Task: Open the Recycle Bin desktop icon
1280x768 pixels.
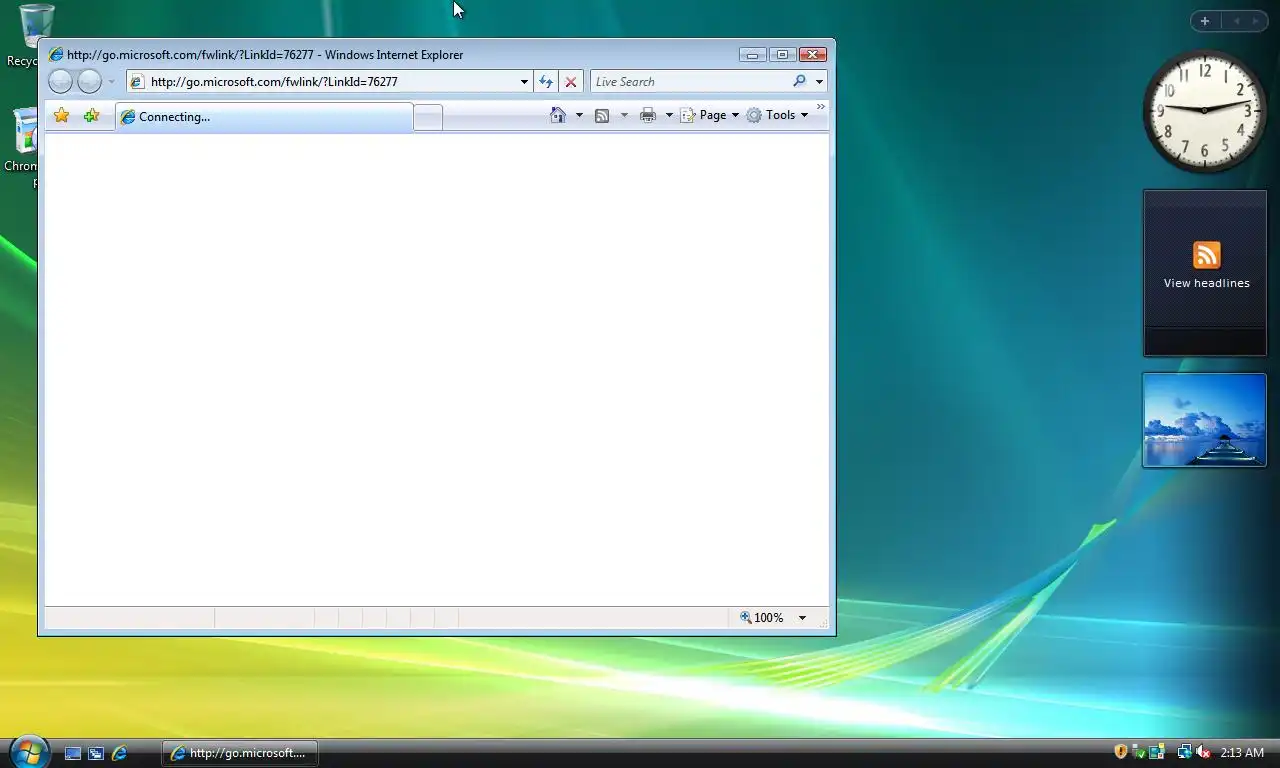Action: 36,35
